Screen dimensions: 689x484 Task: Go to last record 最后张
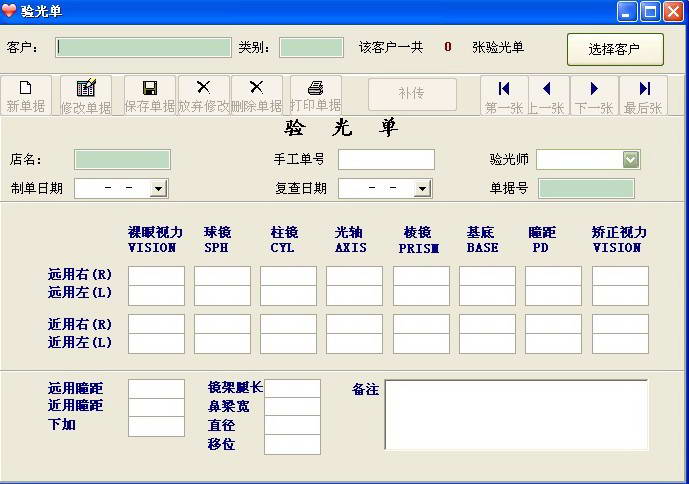coord(644,95)
